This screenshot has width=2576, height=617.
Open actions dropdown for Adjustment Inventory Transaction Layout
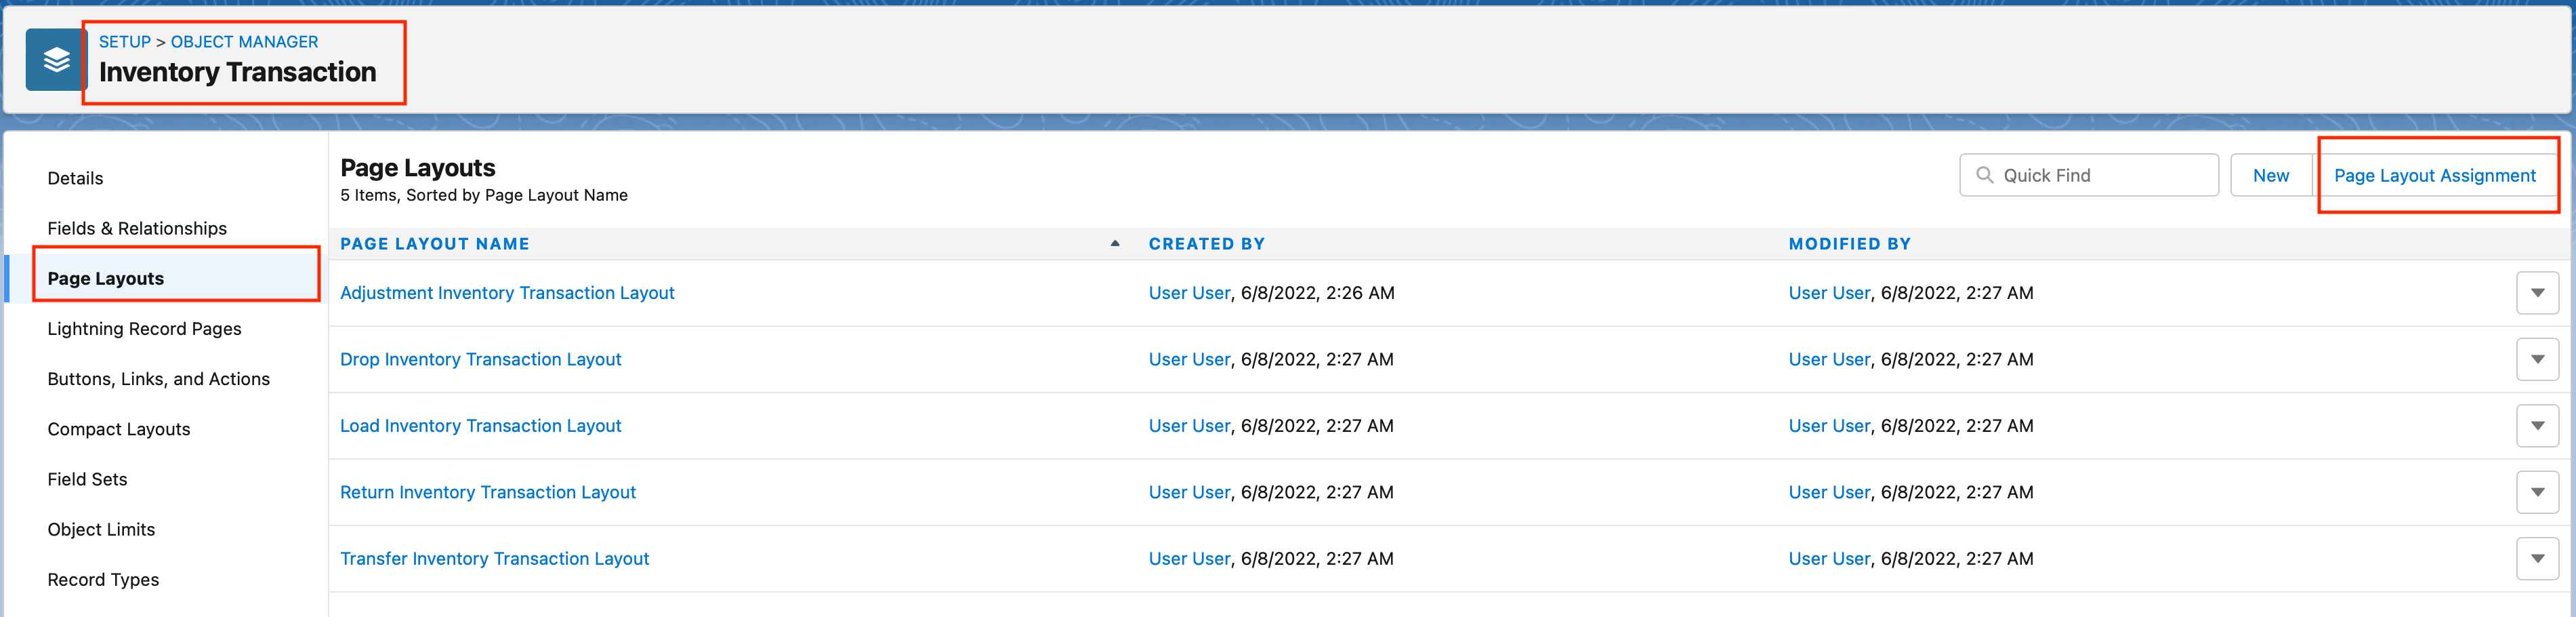click(x=2536, y=293)
